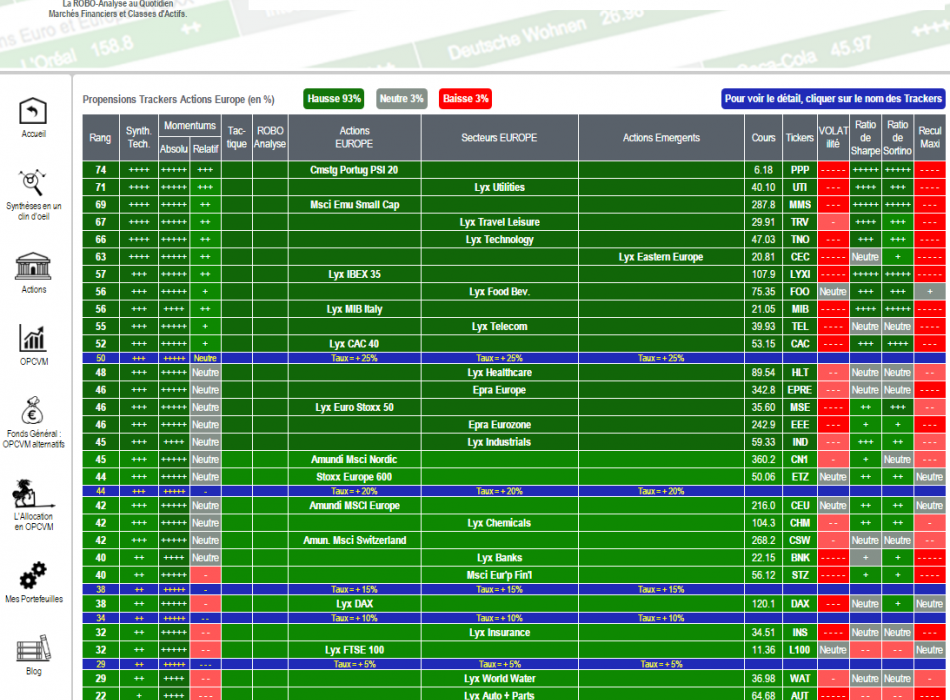Click ticker BNK cell
Viewport: 950px width, 700px height.
coord(800,558)
